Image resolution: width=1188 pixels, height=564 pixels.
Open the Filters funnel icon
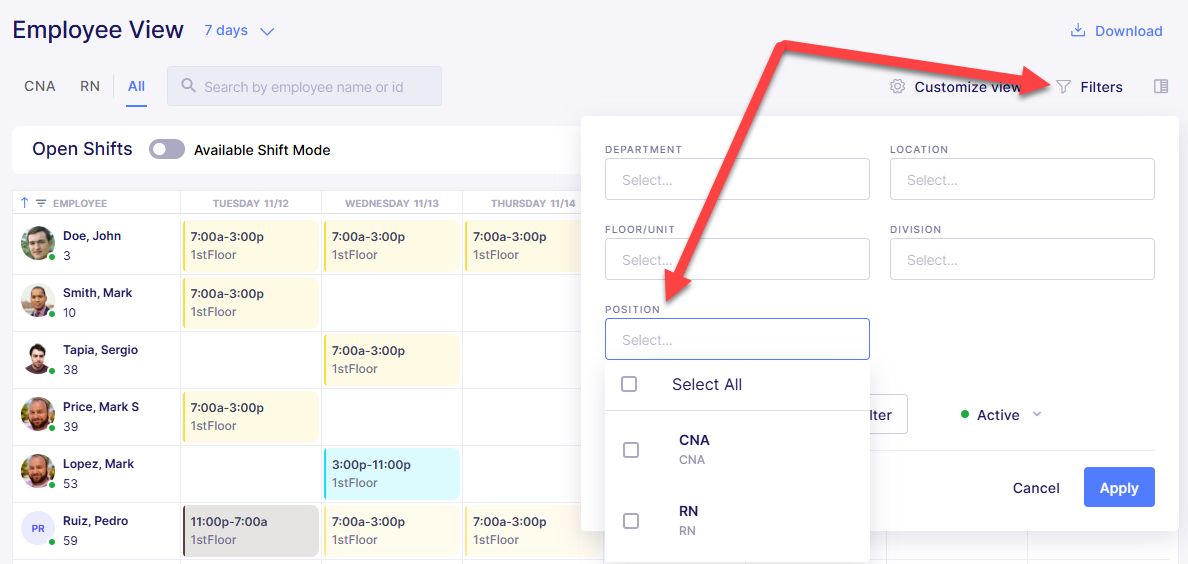click(x=1064, y=87)
